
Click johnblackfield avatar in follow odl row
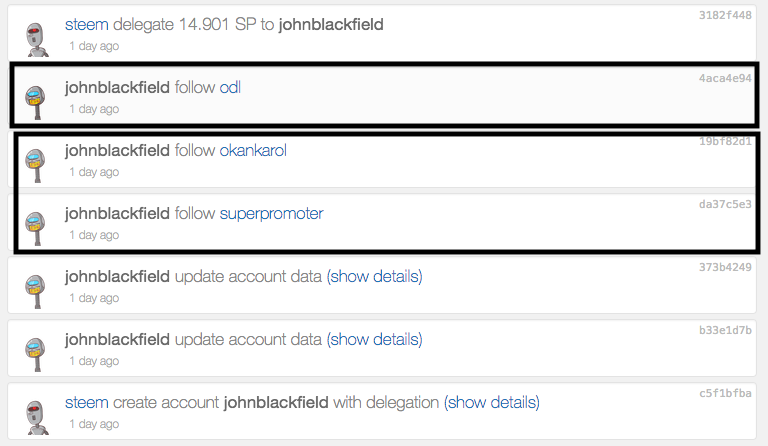click(x=37, y=101)
